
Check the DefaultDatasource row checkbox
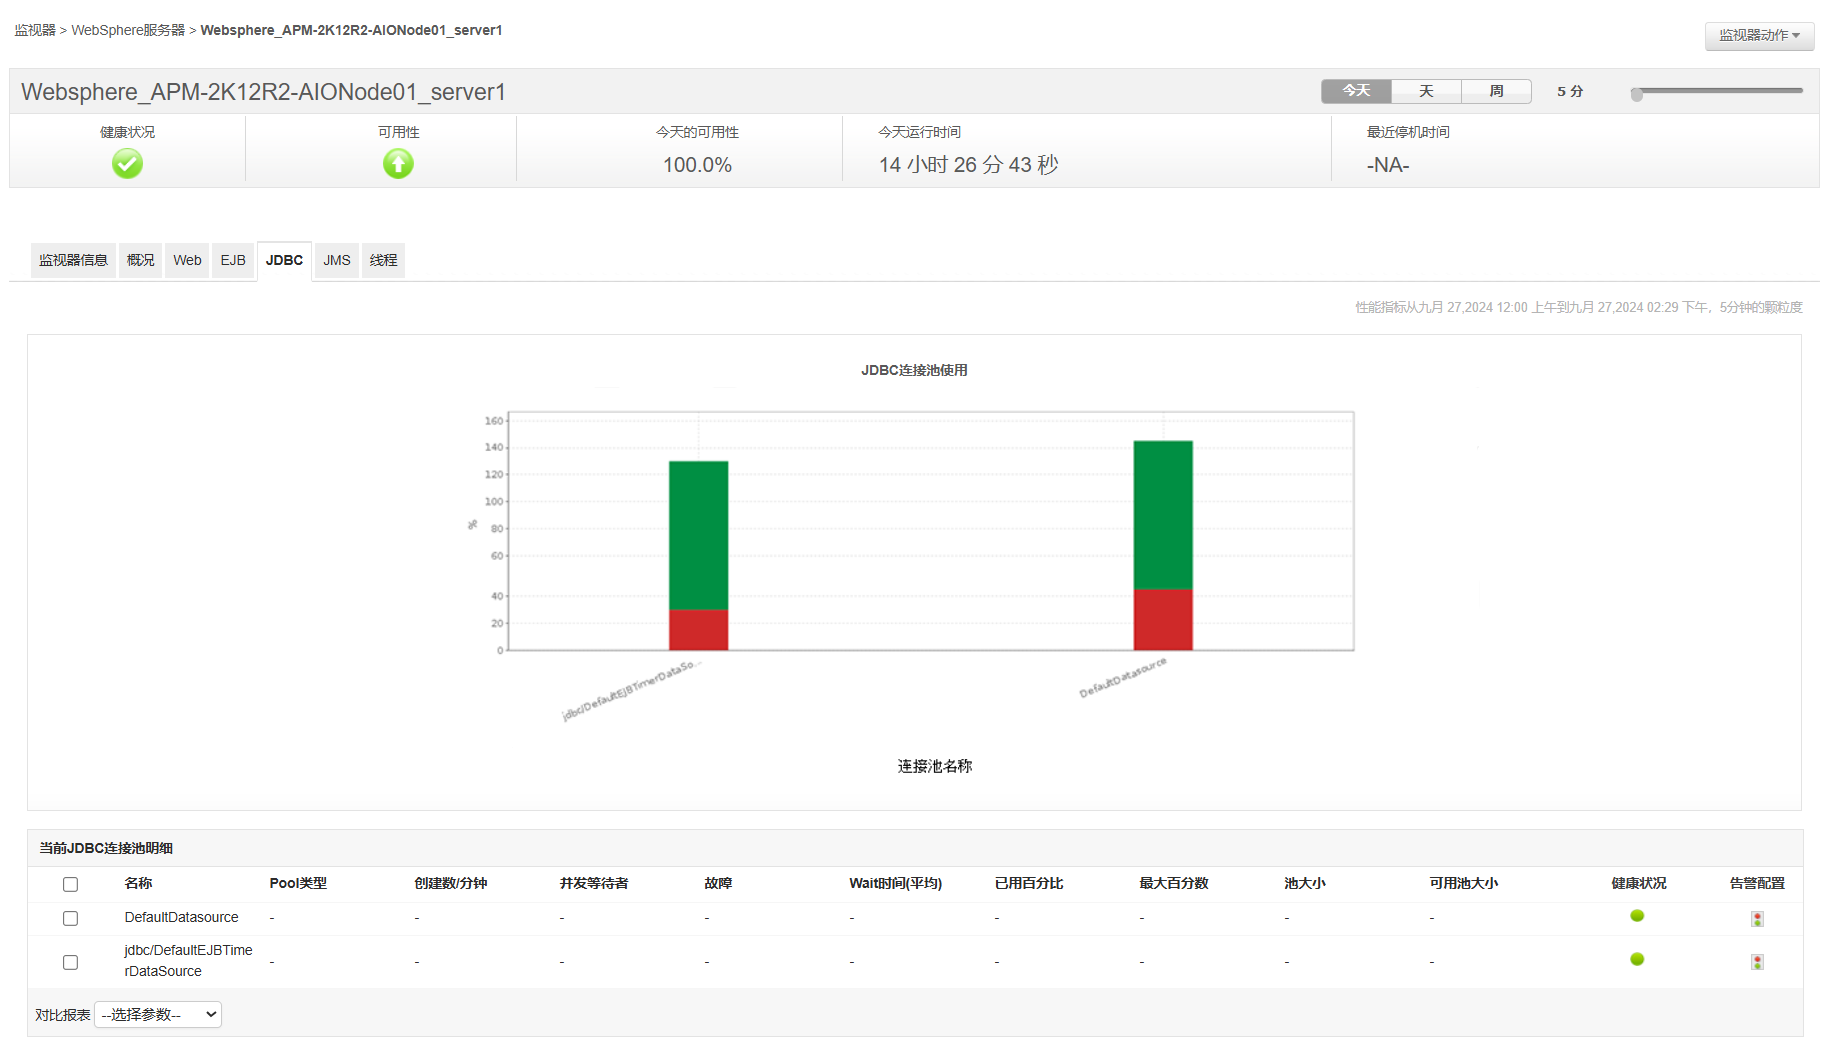pyautogui.click(x=70, y=918)
